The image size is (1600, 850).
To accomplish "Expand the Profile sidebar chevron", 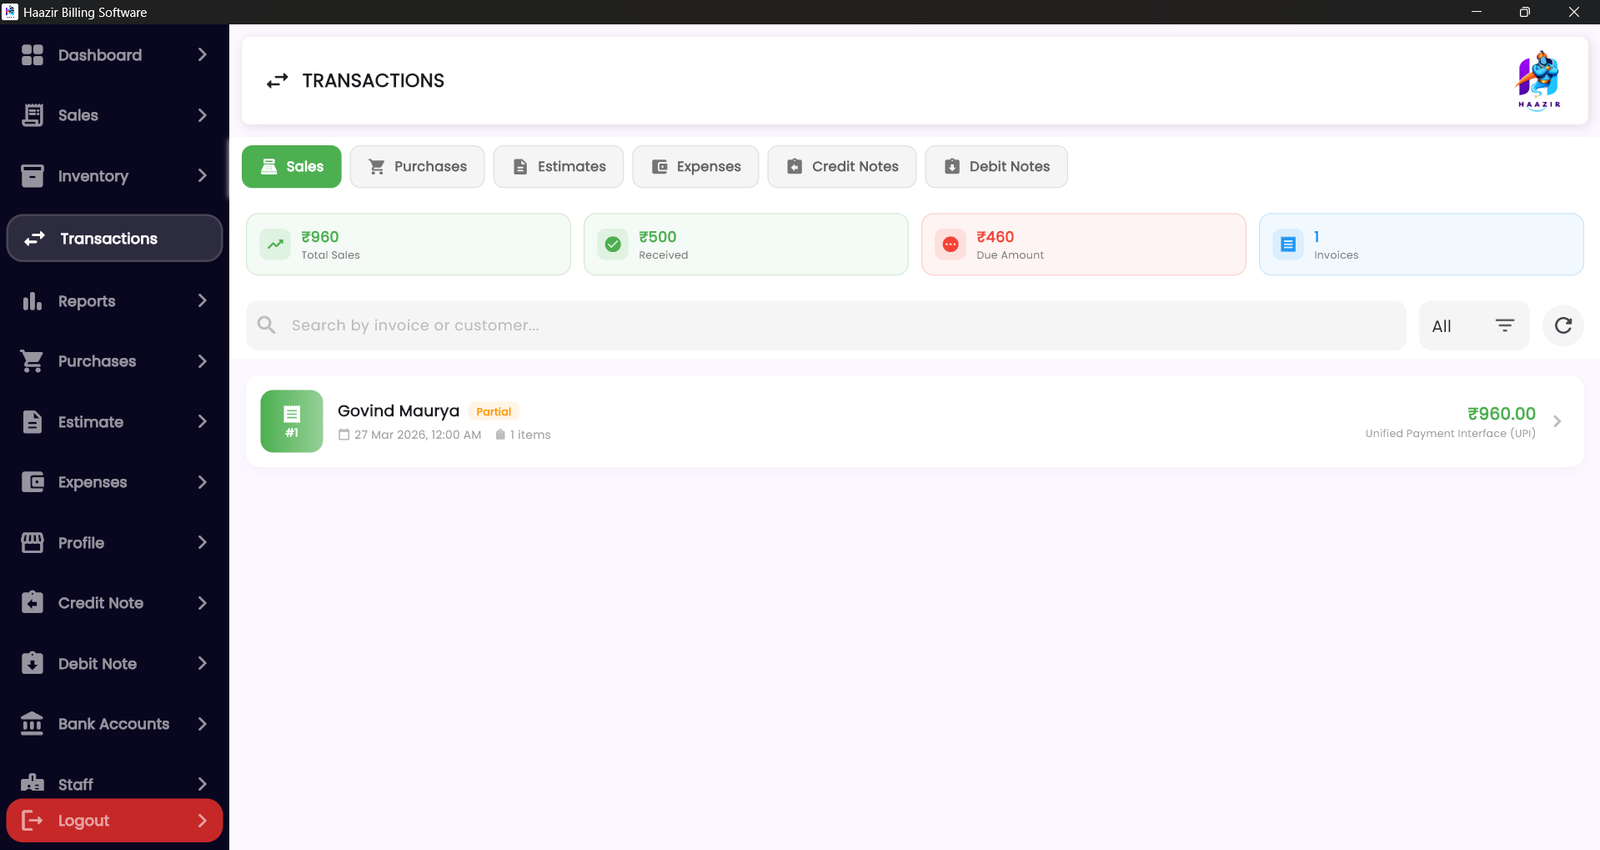I will (x=202, y=543).
